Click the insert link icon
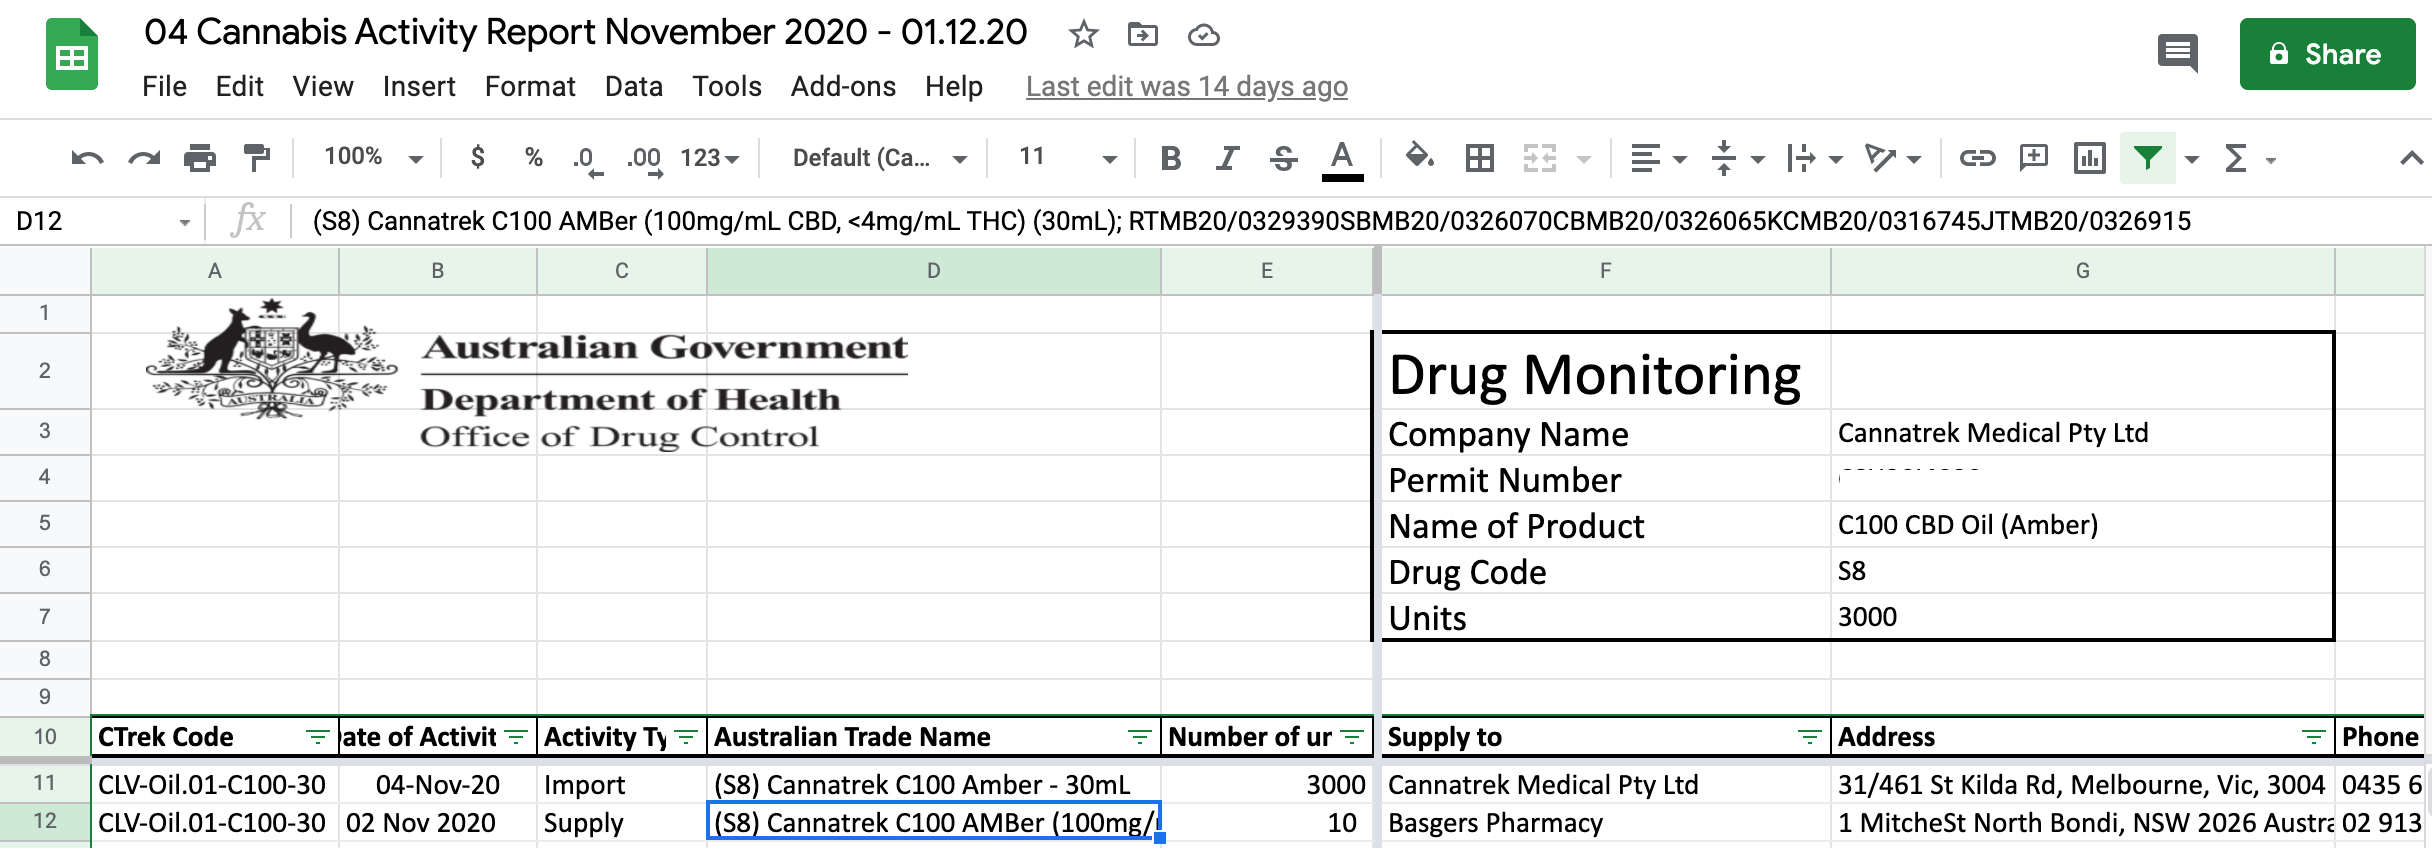Screen dimensions: 2432x848 point(1977,158)
